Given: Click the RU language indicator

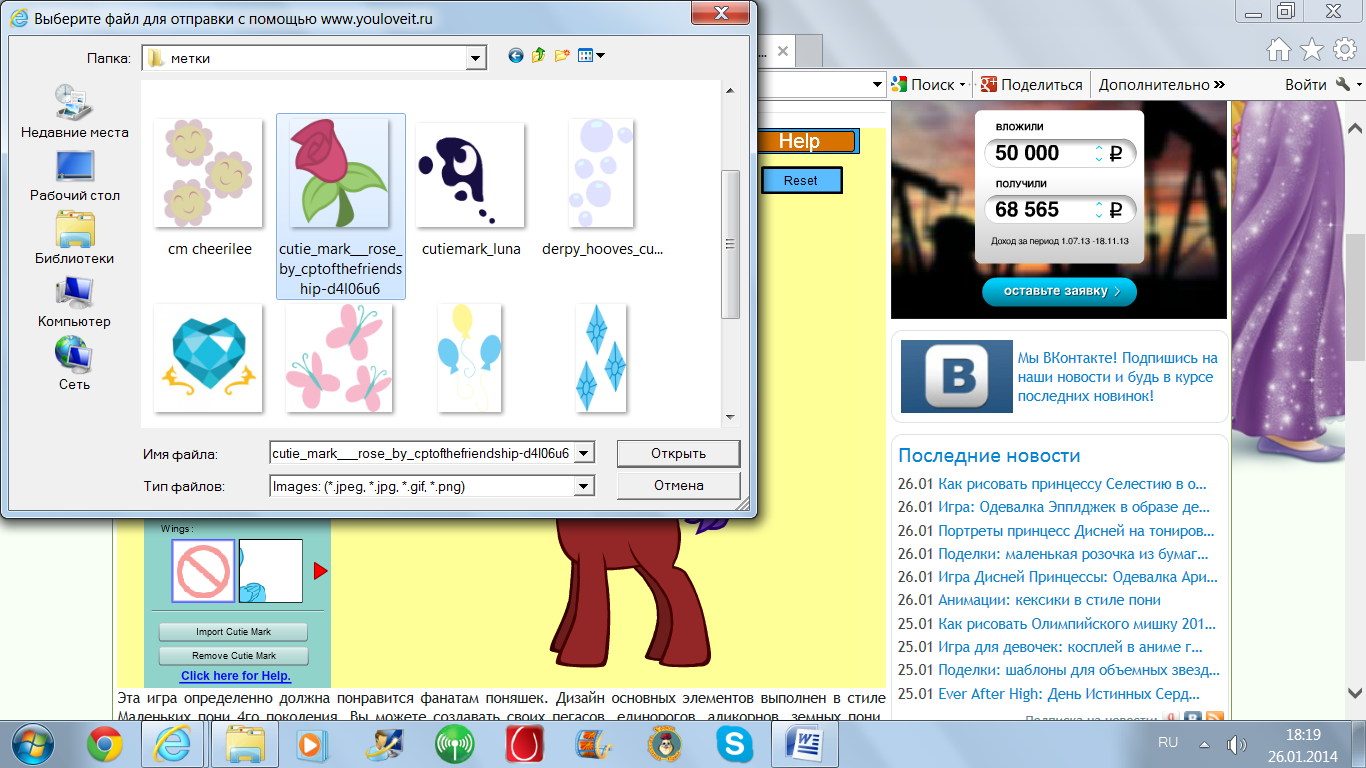Looking at the screenshot, I should click(1167, 743).
